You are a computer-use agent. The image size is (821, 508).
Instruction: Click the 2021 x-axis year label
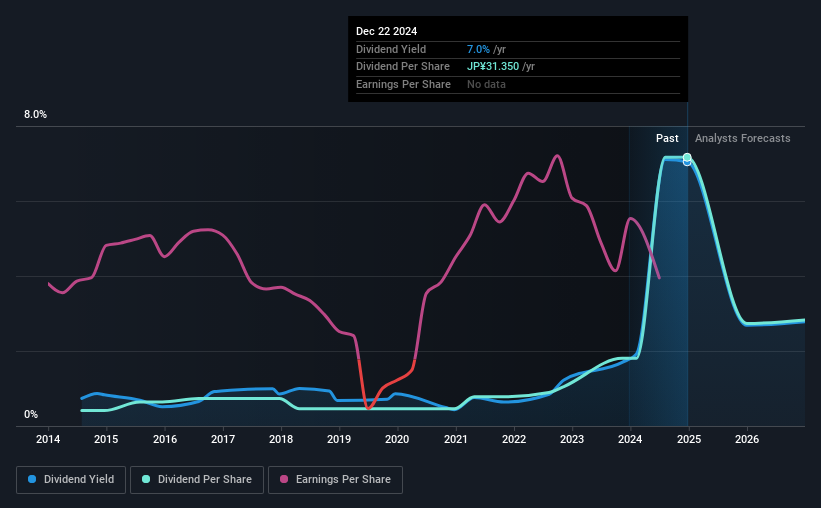pos(456,439)
